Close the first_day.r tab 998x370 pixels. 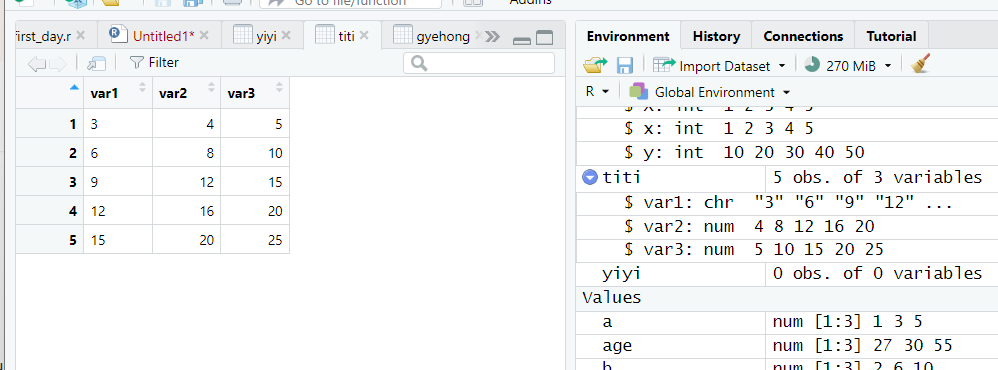[80, 36]
